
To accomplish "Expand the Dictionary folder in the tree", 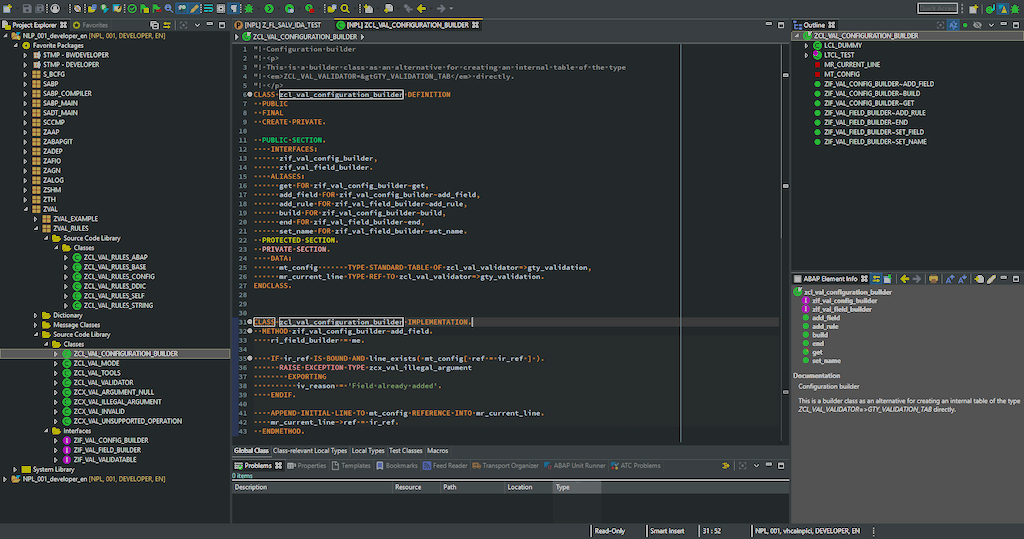I will point(35,315).
